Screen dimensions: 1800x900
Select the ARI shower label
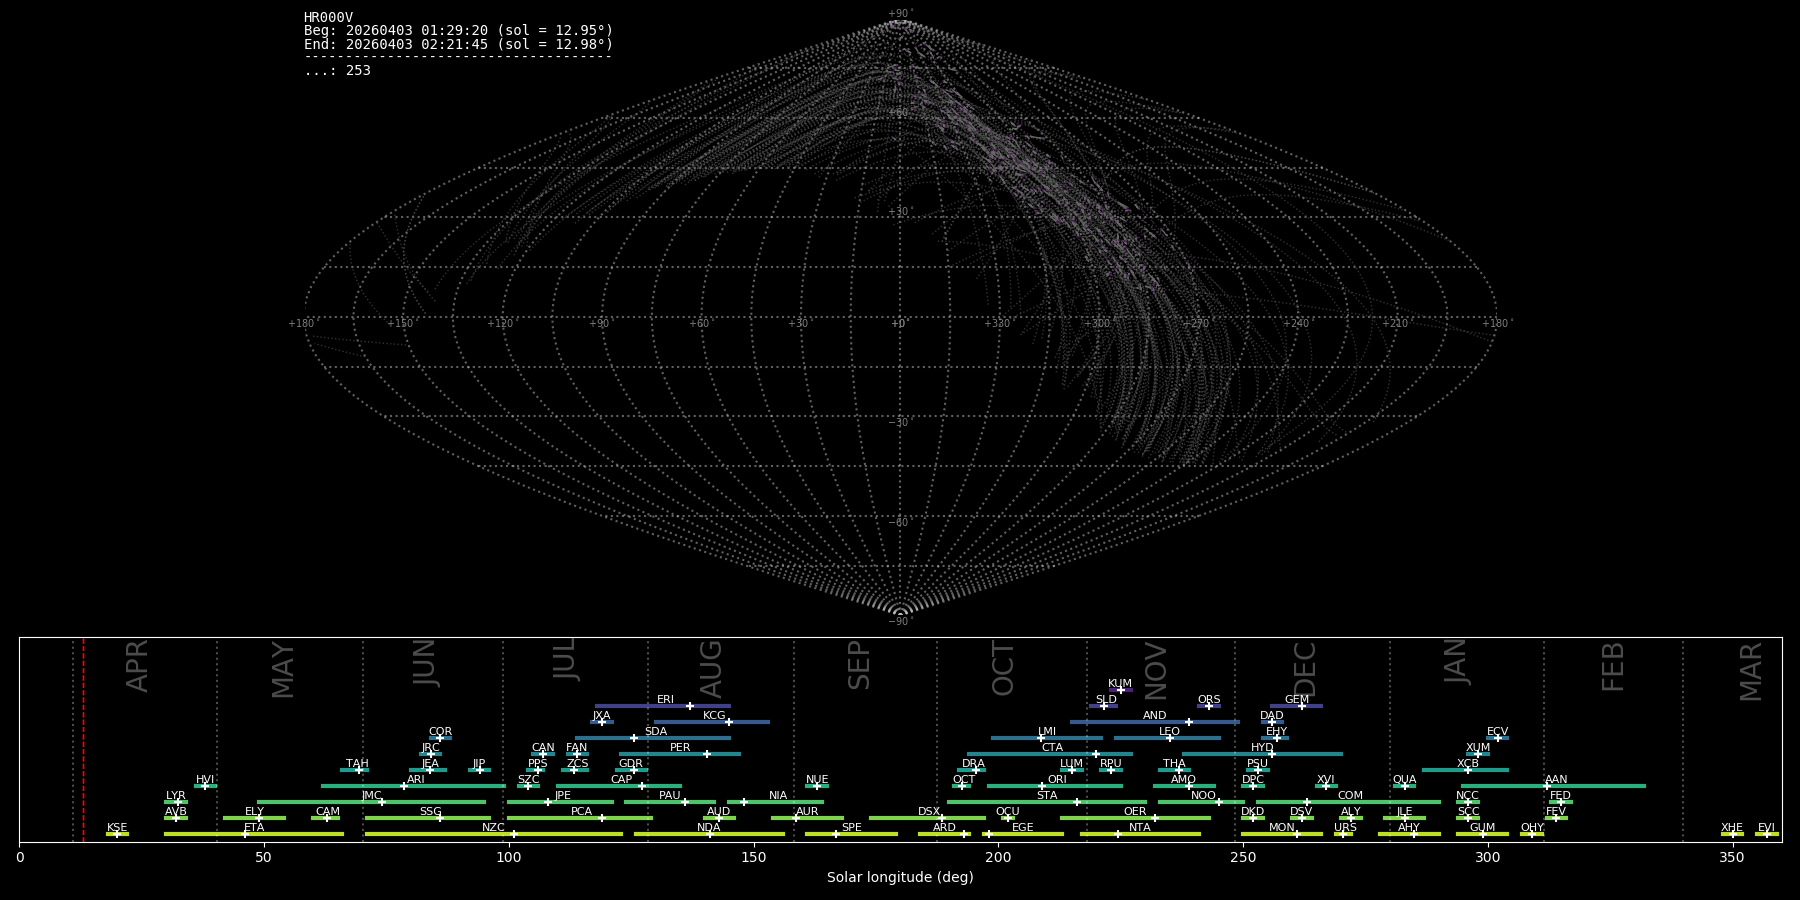pyautogui.click(x=416, y=779)
